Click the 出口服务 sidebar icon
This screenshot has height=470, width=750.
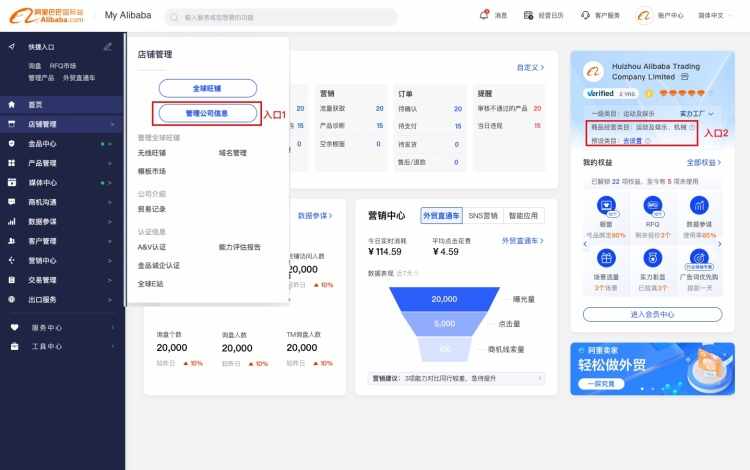click(12, 299)
